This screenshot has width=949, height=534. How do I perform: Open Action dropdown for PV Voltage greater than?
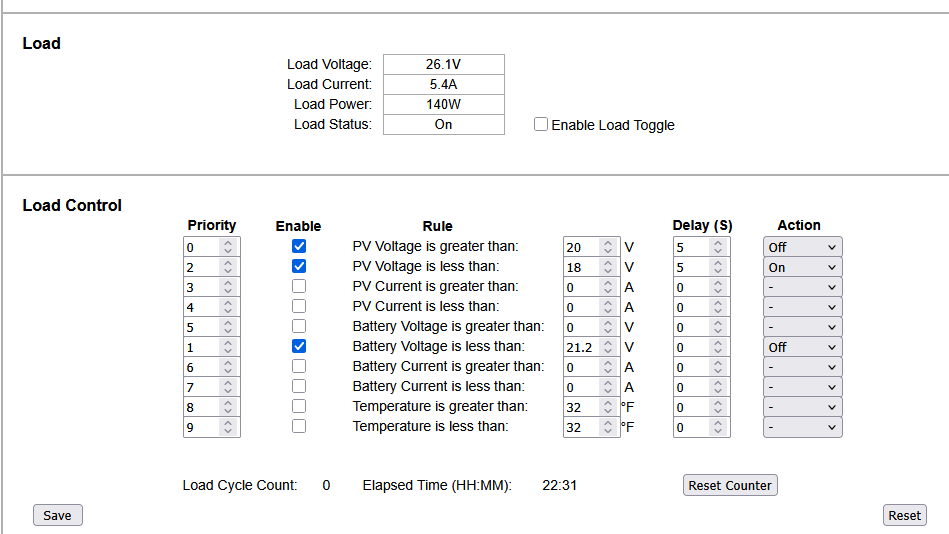tap(803, 247)
